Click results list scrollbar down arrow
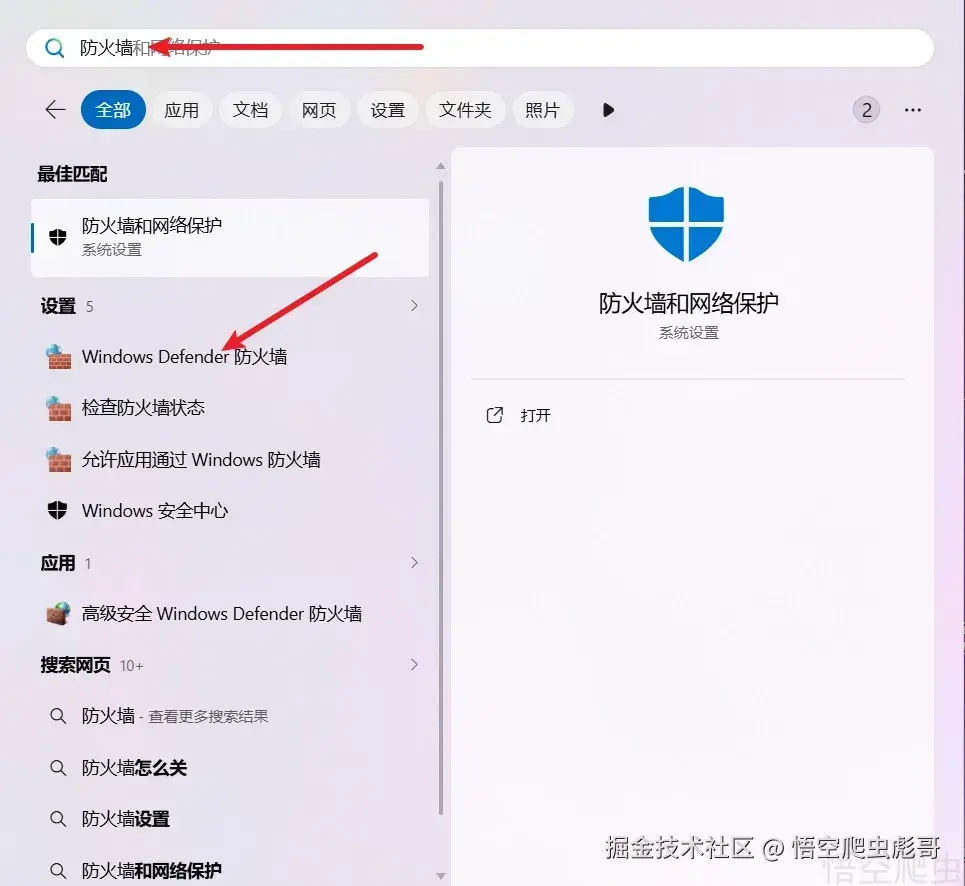The height and width of the screenshot is (886, 965). (x=441, y=876)
